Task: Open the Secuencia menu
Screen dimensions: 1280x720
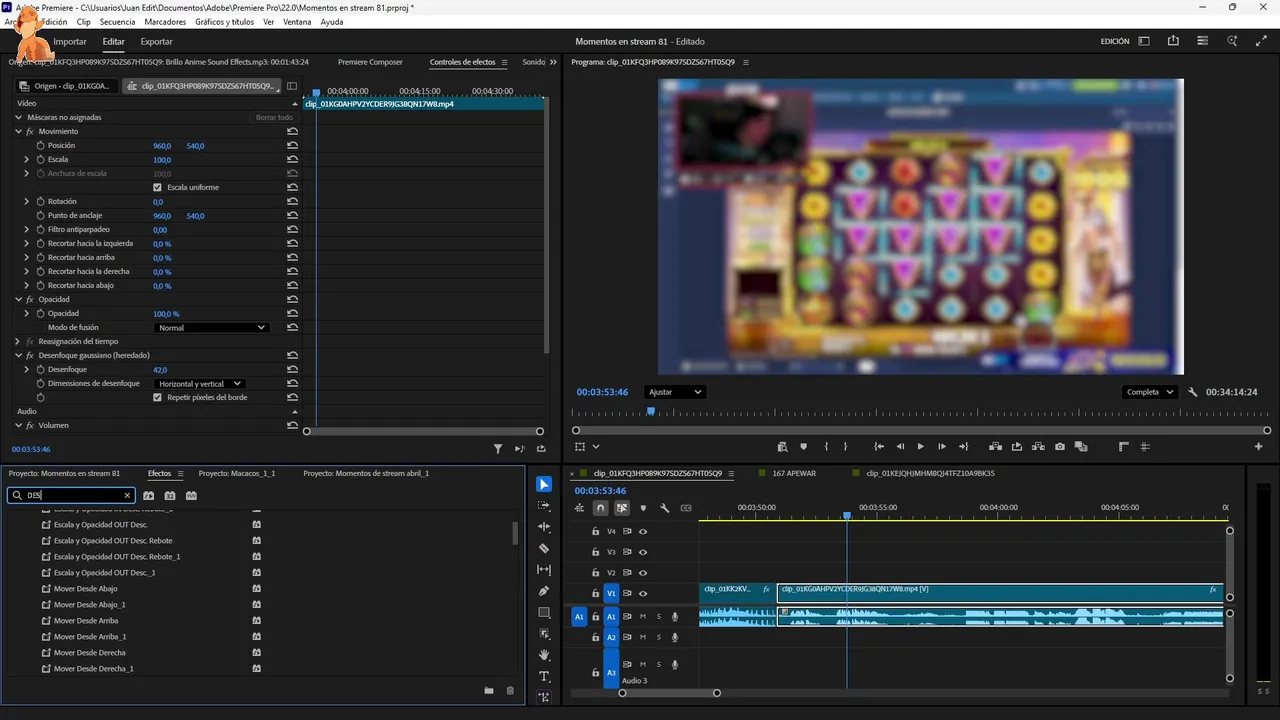Action: click(117, 22)
